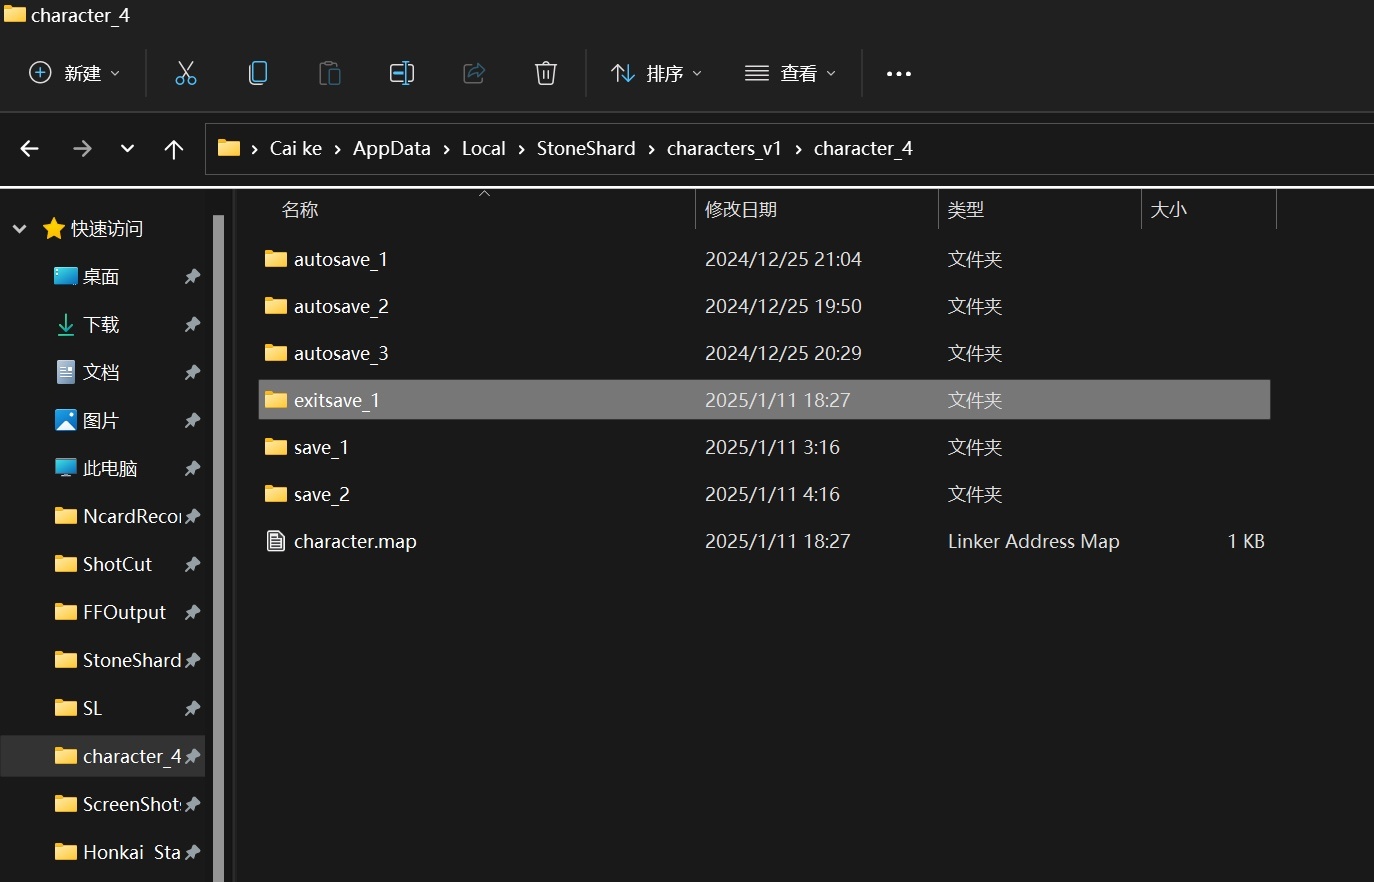Sort by 修改日期 column header

pyautogui.click(x=741, y=210)
